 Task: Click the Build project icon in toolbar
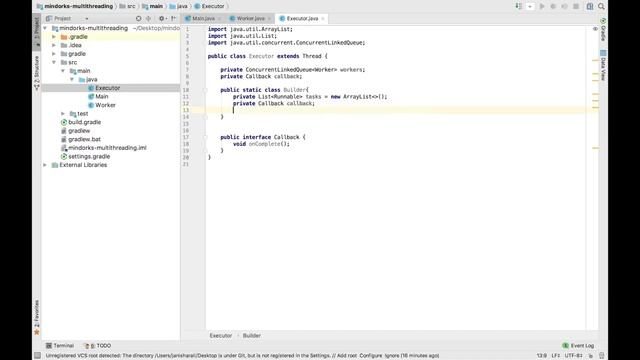tap(518, 6)
